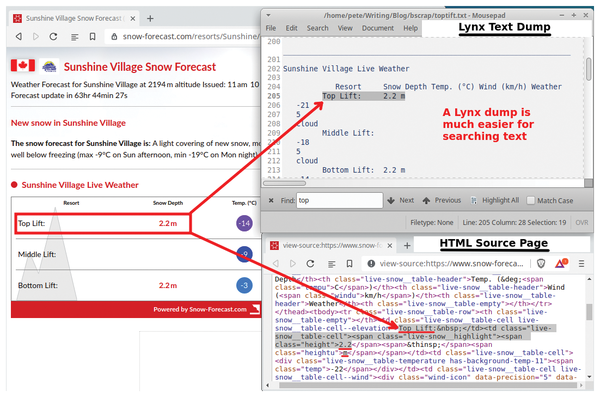Image resolution: width=600 pixels, height=397 pixels.
Task: Click the Sunshine Village resort logo
Action: [49, 66]
